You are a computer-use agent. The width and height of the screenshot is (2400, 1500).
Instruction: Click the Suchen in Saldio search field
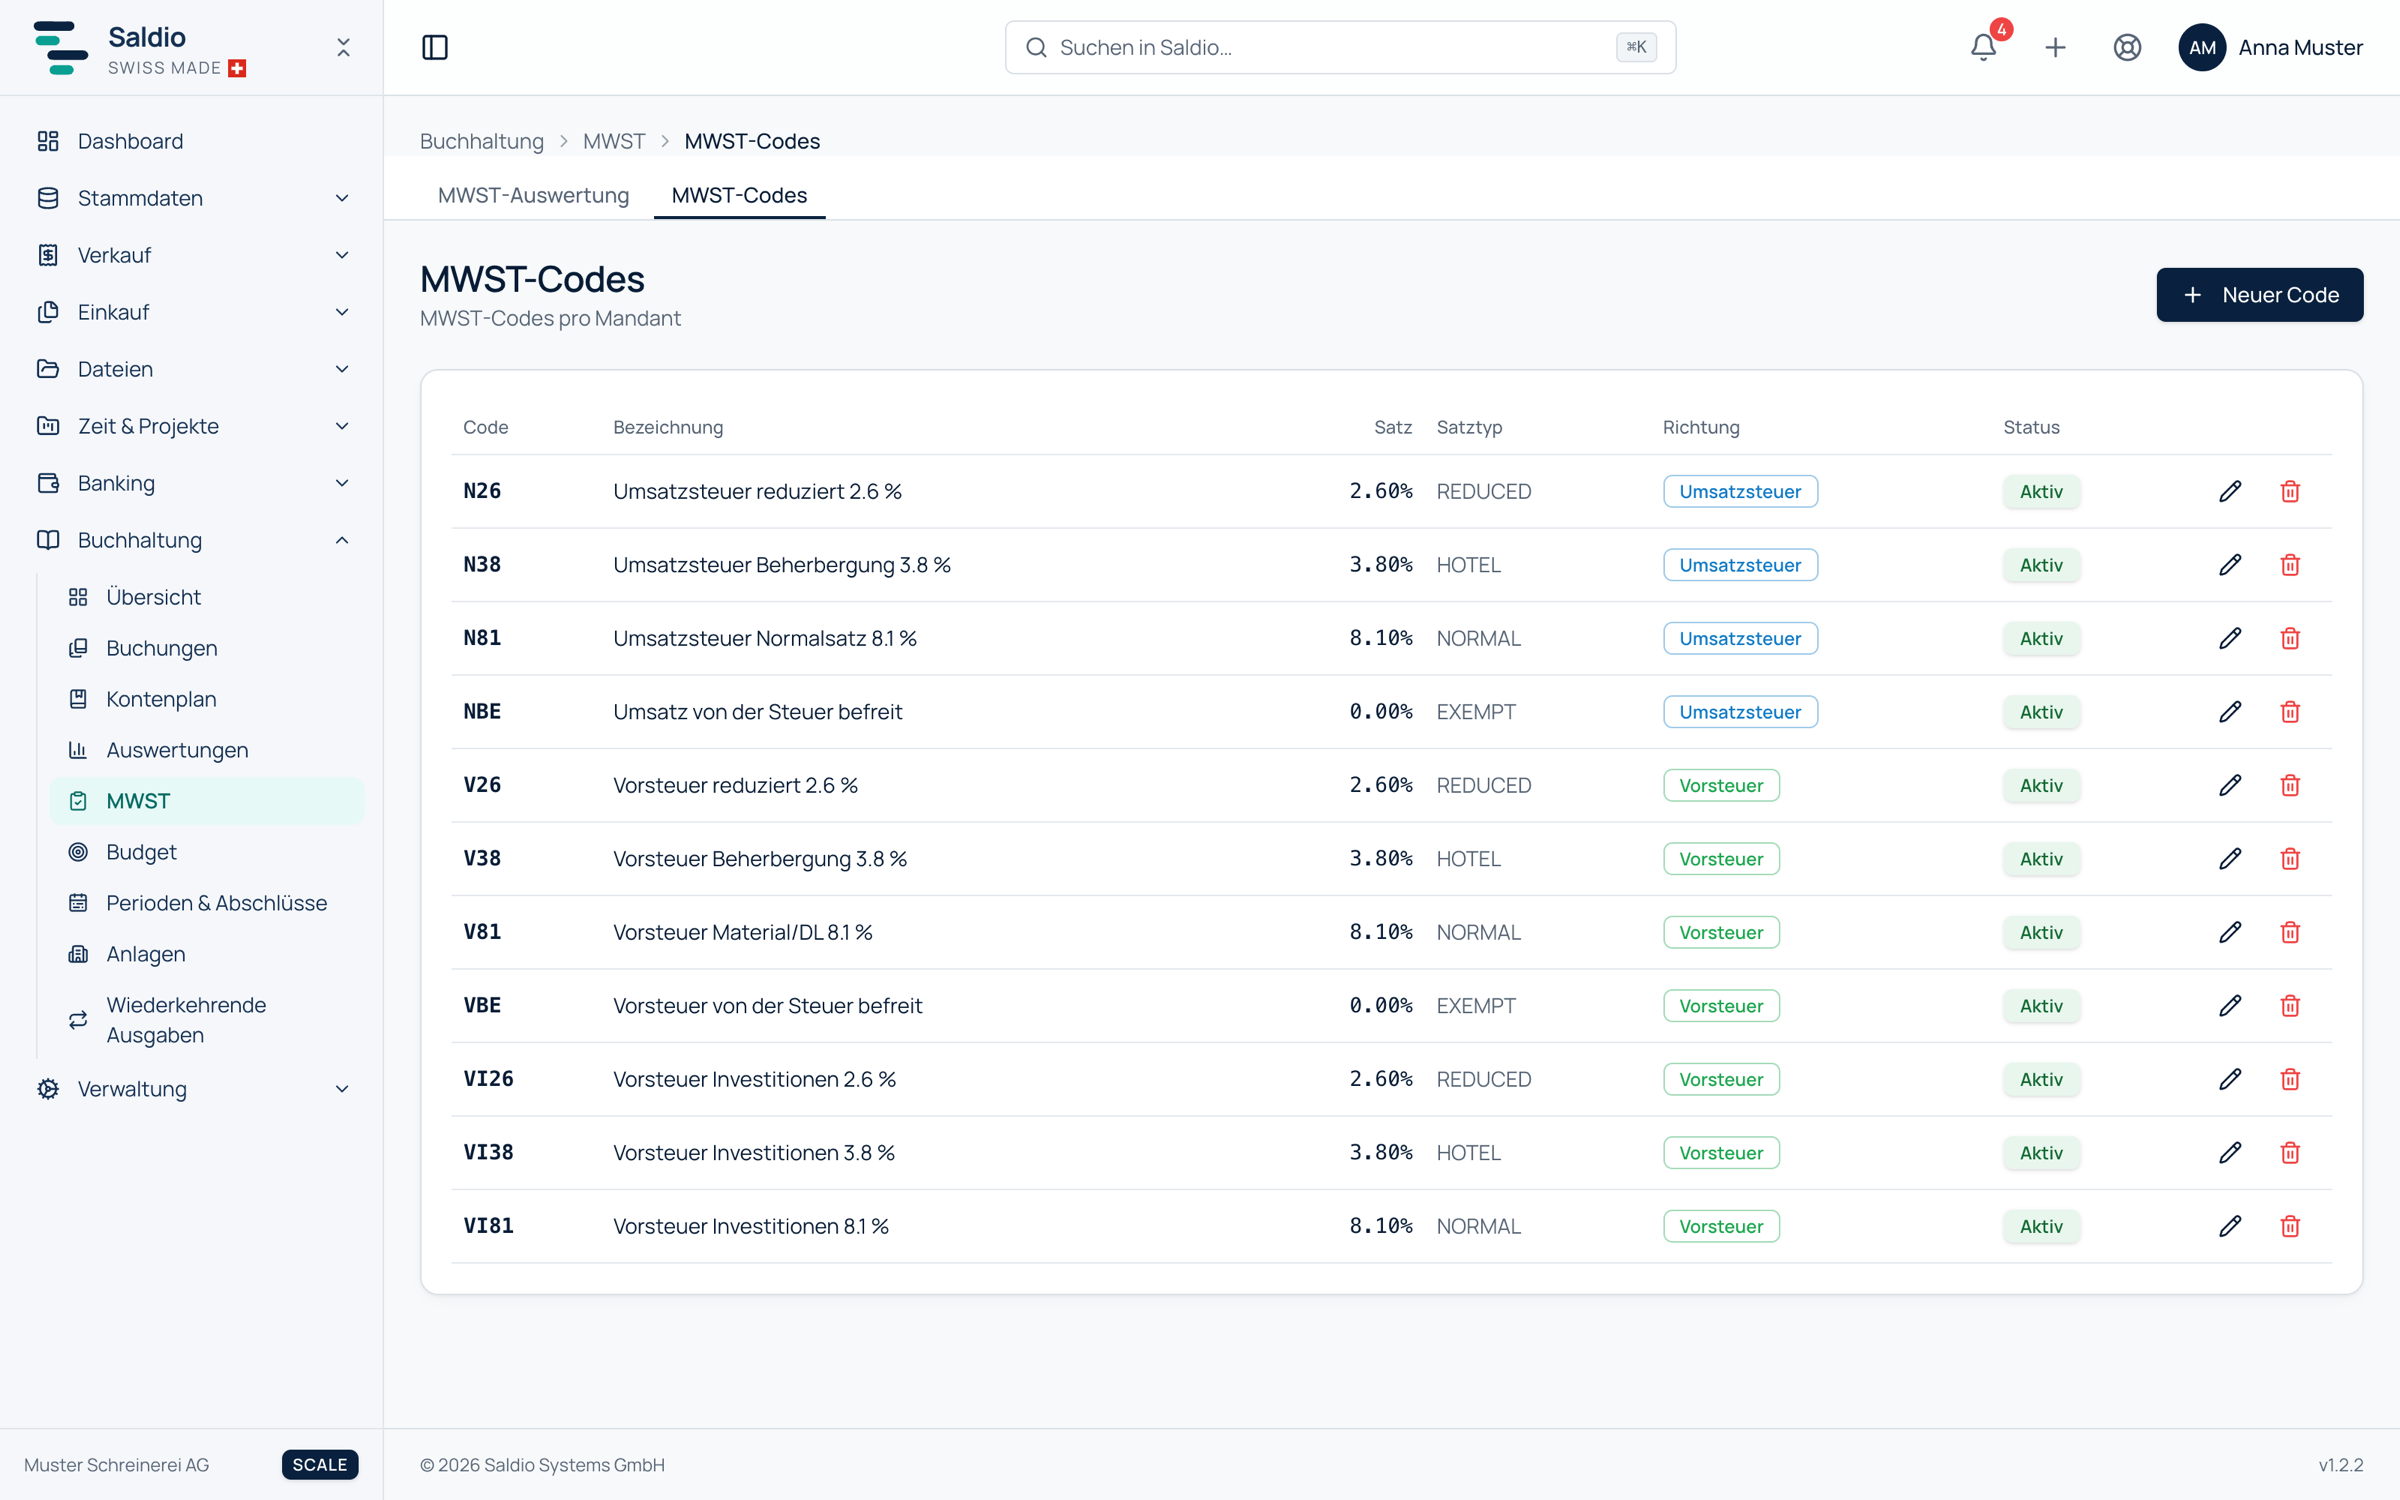(1340, 47)
